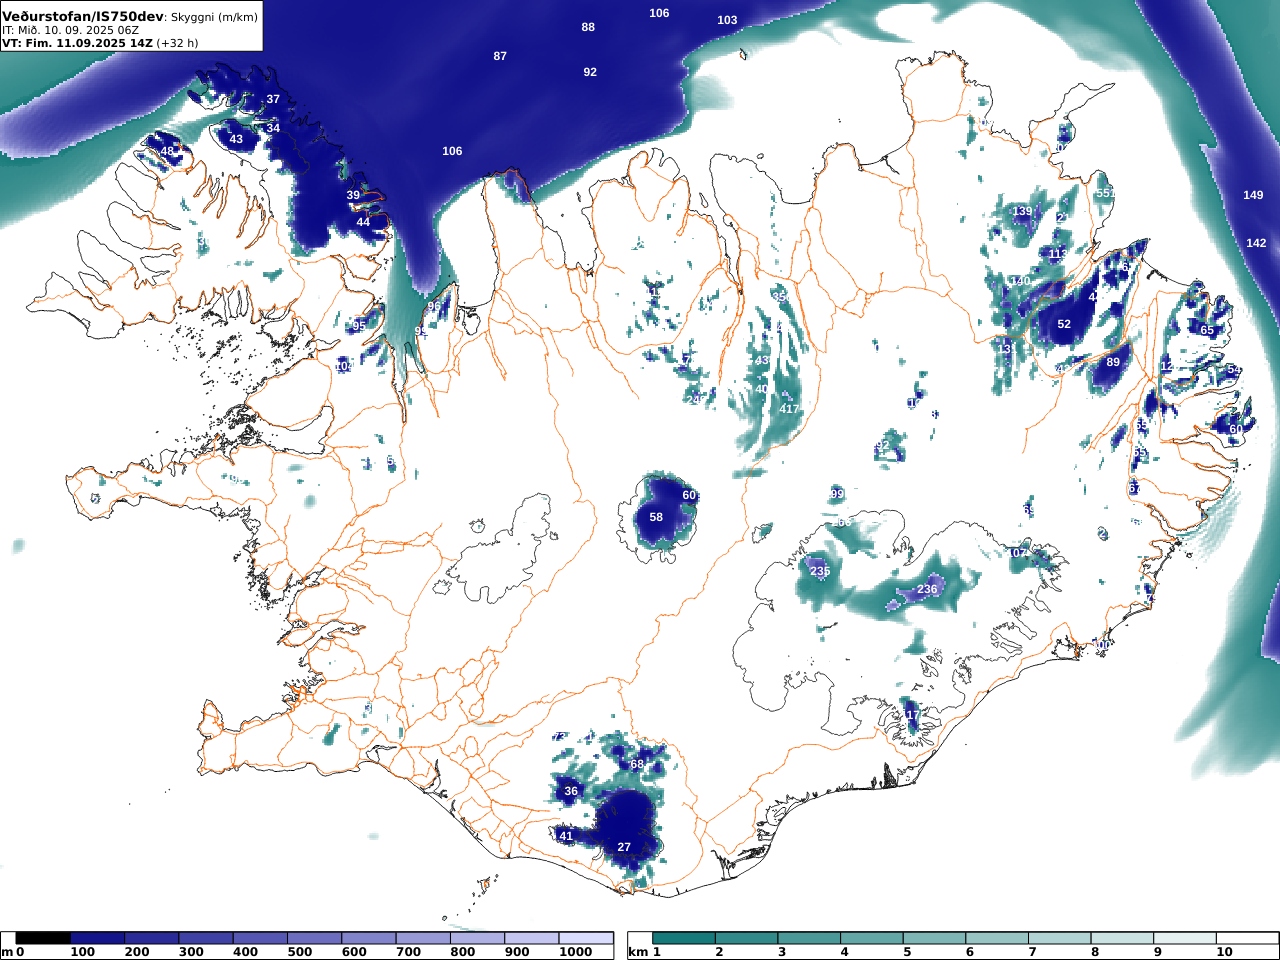This screenshot has height=960, width=1280.
Task: Click the '58' value on the central glacier
Action: coord(656,517)
